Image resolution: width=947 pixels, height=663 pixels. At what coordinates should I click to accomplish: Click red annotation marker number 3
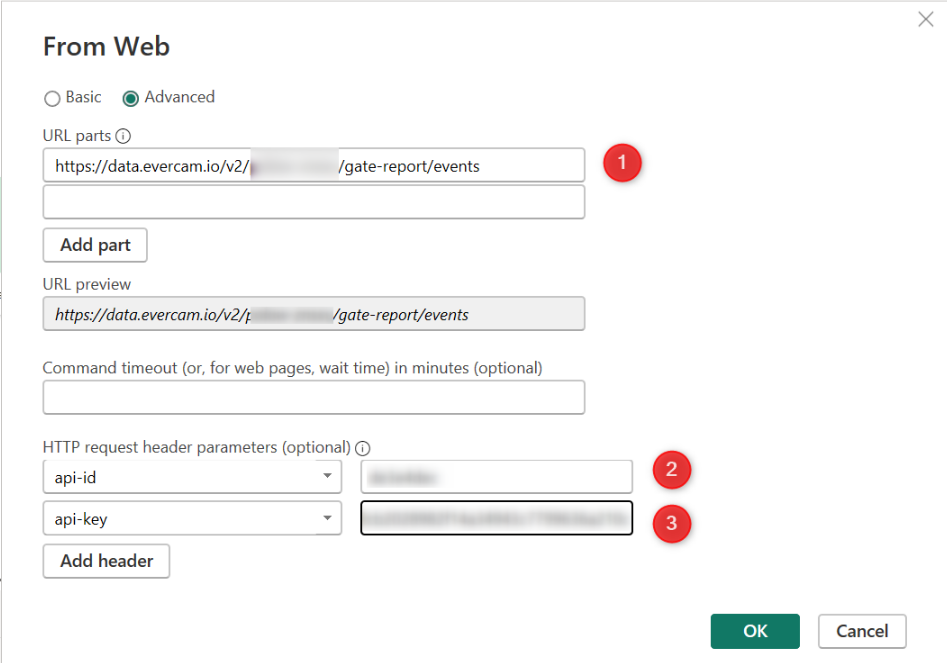pyautogui.click(x=672, y=523)
